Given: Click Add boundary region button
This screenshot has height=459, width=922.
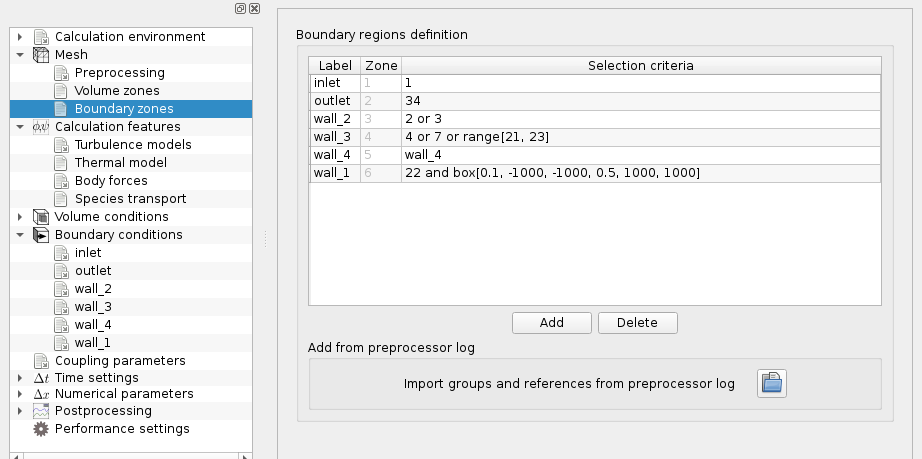Looking at the screenshot, I should click(x=552, y=323).
